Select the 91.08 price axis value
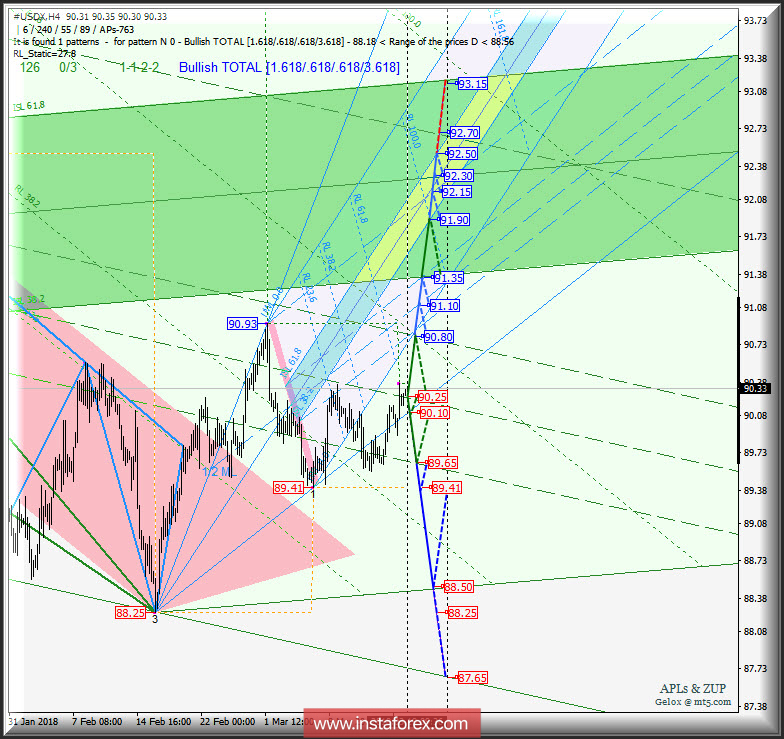This screenshot has height=739, width=784. tap(755, 308)
